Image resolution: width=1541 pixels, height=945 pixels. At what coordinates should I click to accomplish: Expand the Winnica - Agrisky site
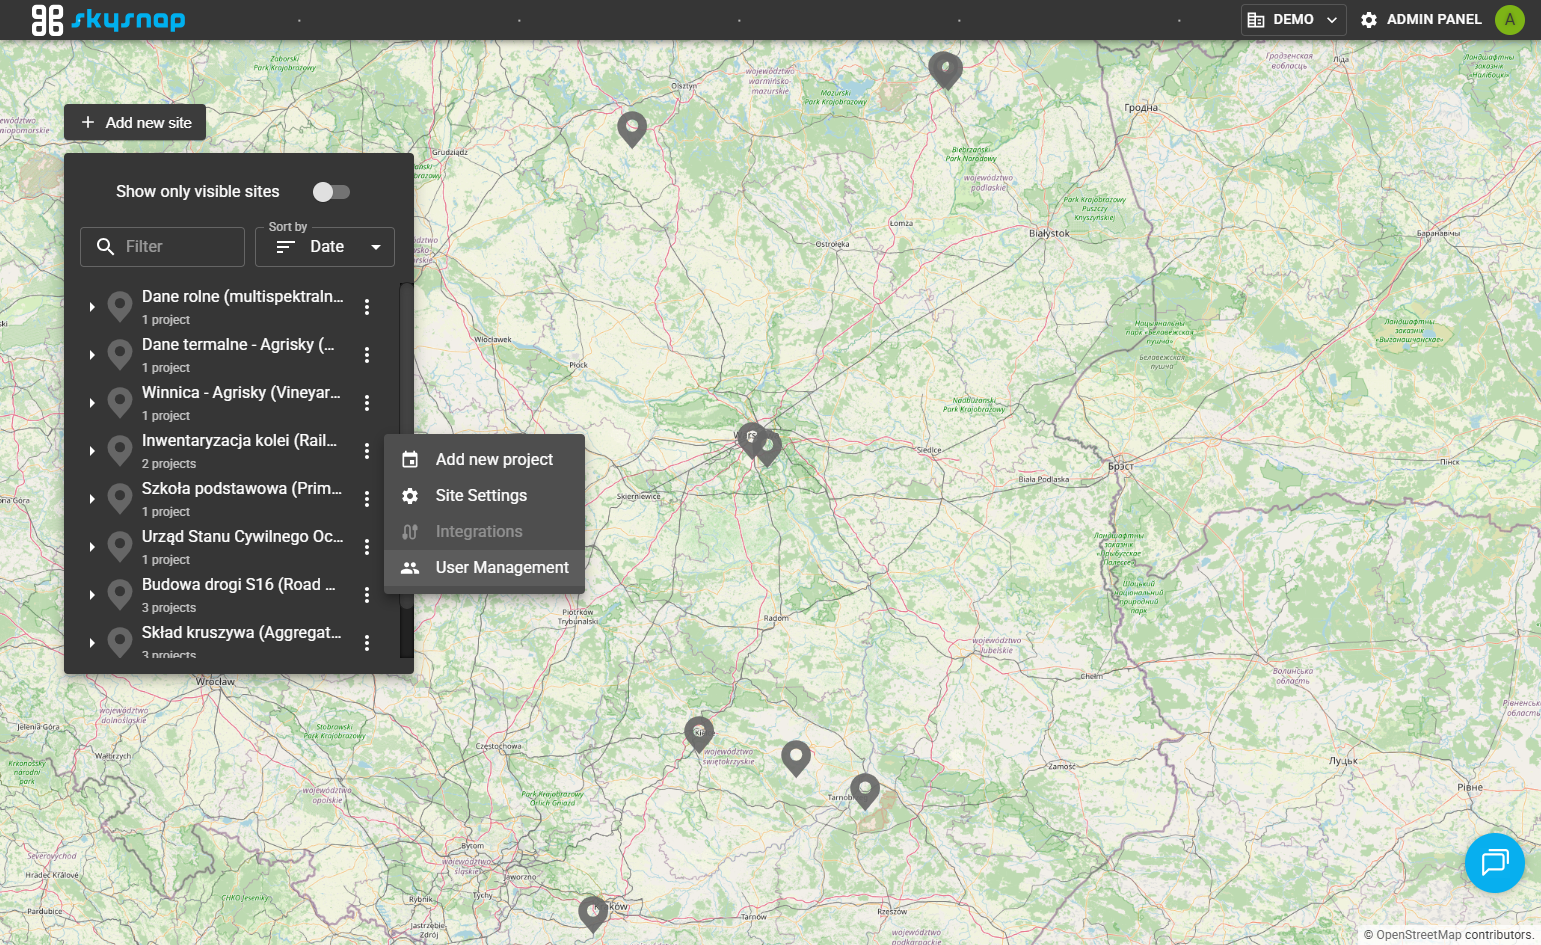click(x=92, y=403)
